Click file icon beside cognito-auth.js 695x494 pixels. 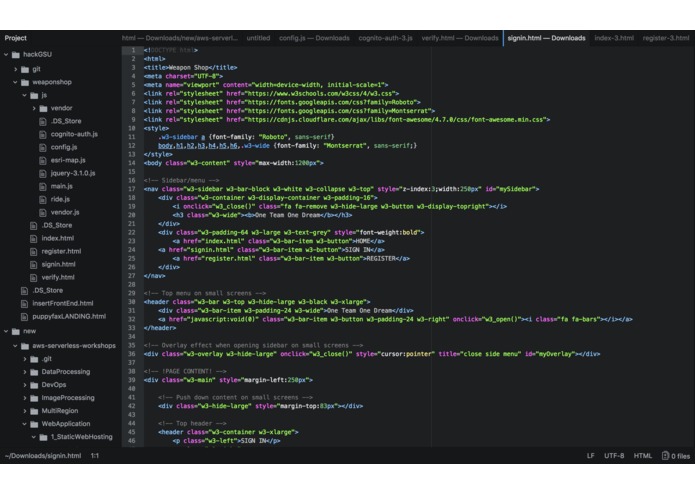[x=43, y=134]
